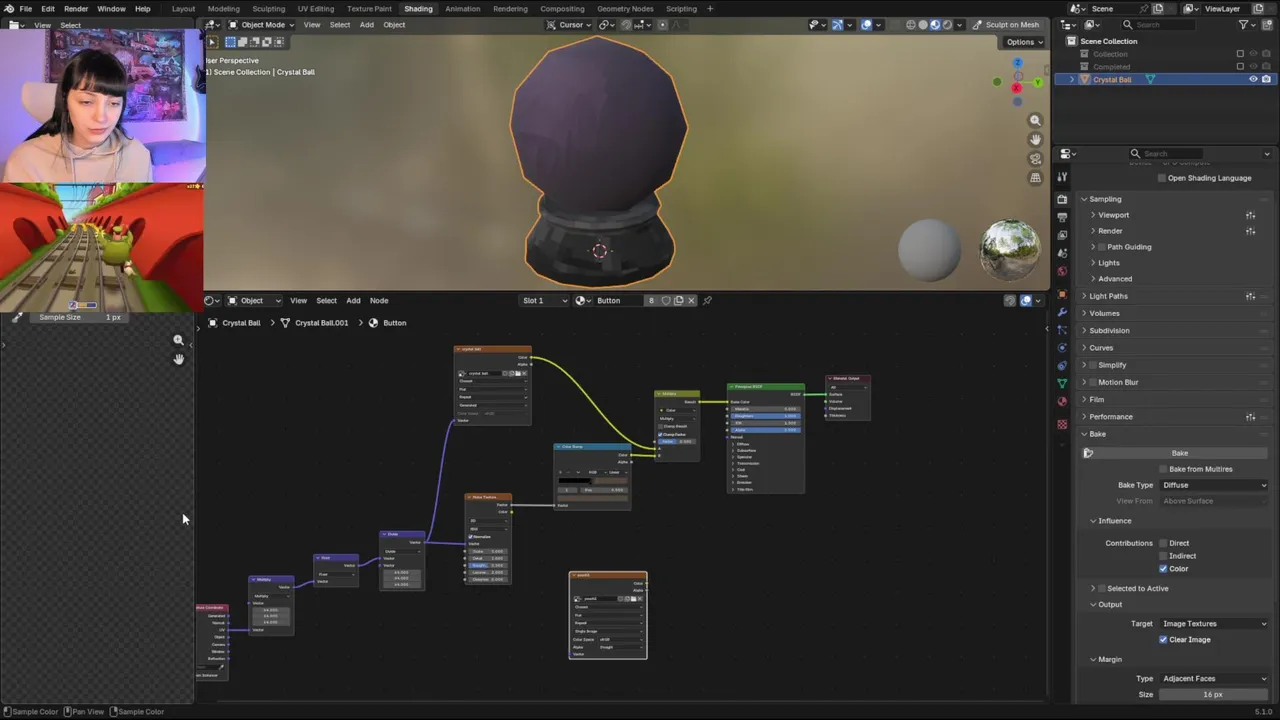Enable the Simplify checkbox

pos(1092,365)
